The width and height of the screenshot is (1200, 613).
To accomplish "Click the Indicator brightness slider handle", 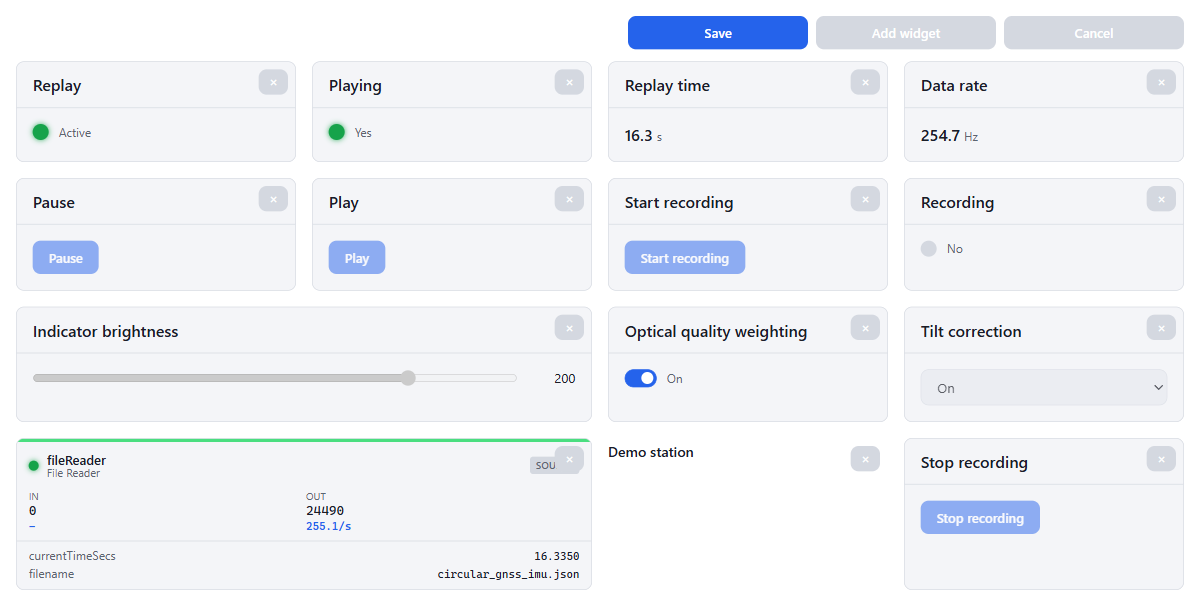I will (408, 378).
